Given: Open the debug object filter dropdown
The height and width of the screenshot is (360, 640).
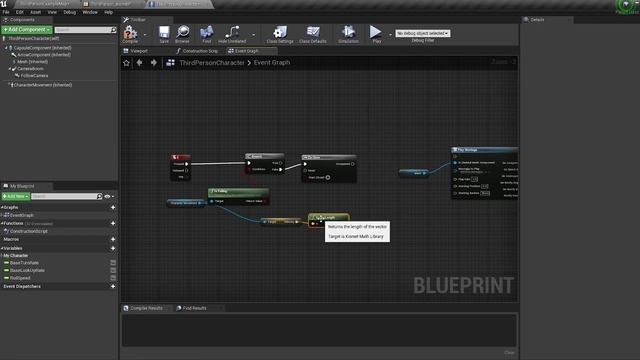Looking at the screenshot, I should tap(423, 33).
